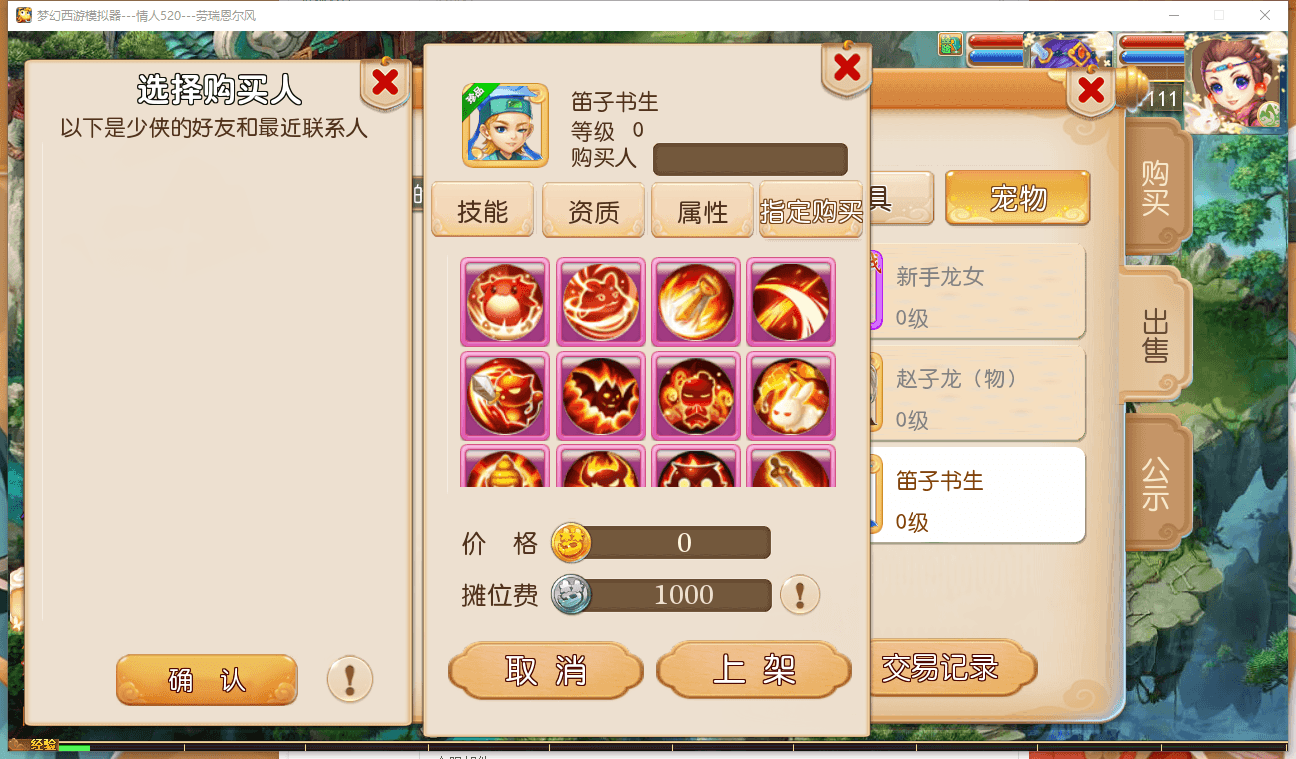The image size is (1296, 759).
Task: Select the rabbit skill icon
Action: click(791, 396)
